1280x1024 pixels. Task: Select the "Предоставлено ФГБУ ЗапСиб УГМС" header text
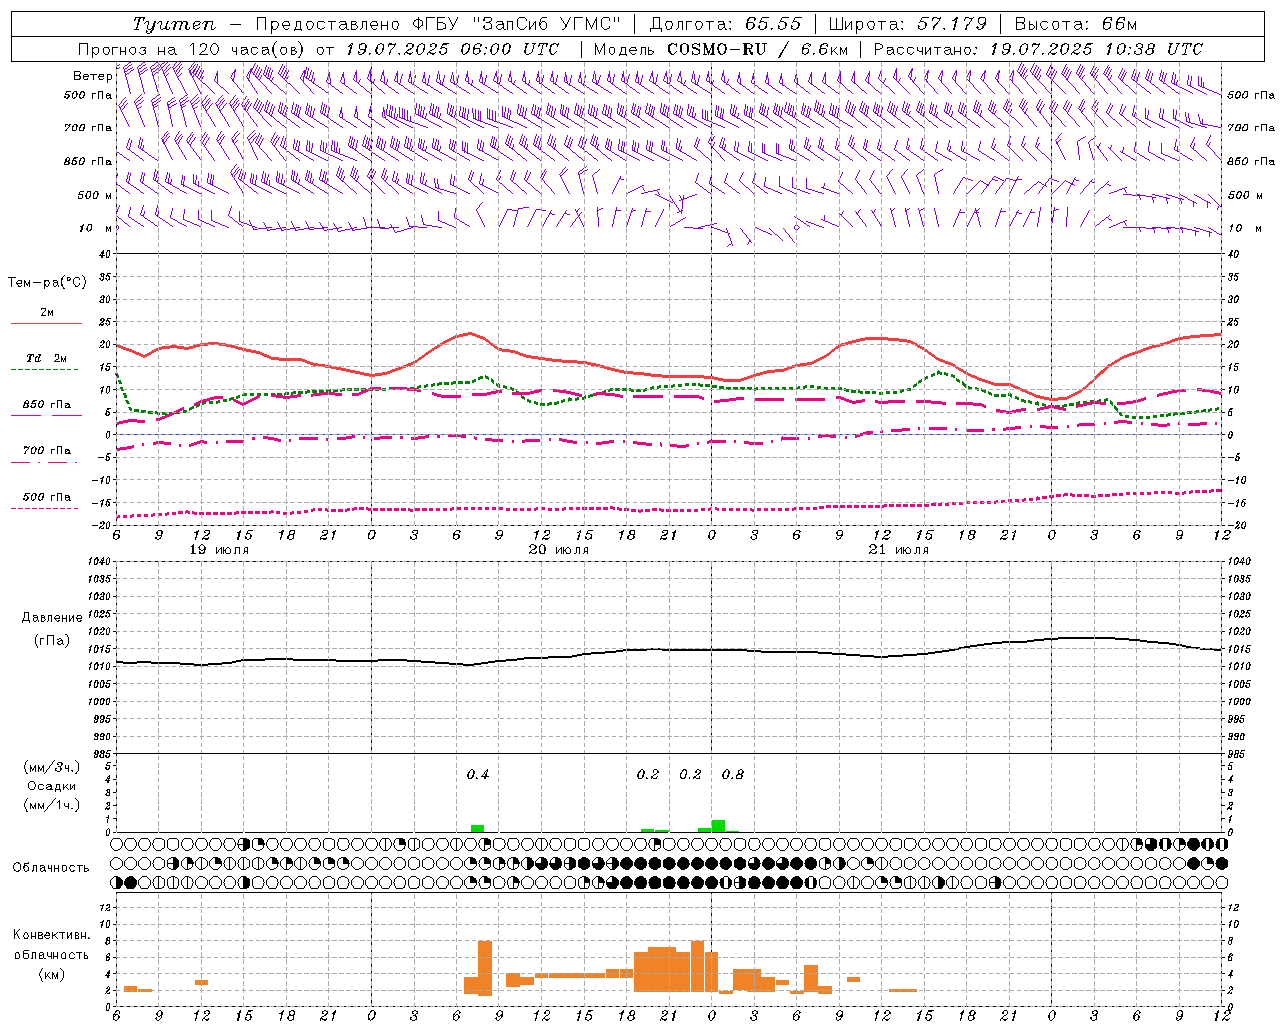(x=437, y=24)
